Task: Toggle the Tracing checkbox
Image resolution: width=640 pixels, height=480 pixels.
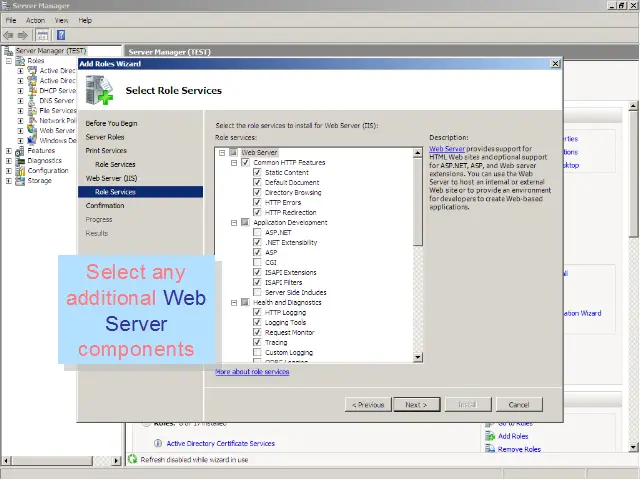Action: pos(257,342)
